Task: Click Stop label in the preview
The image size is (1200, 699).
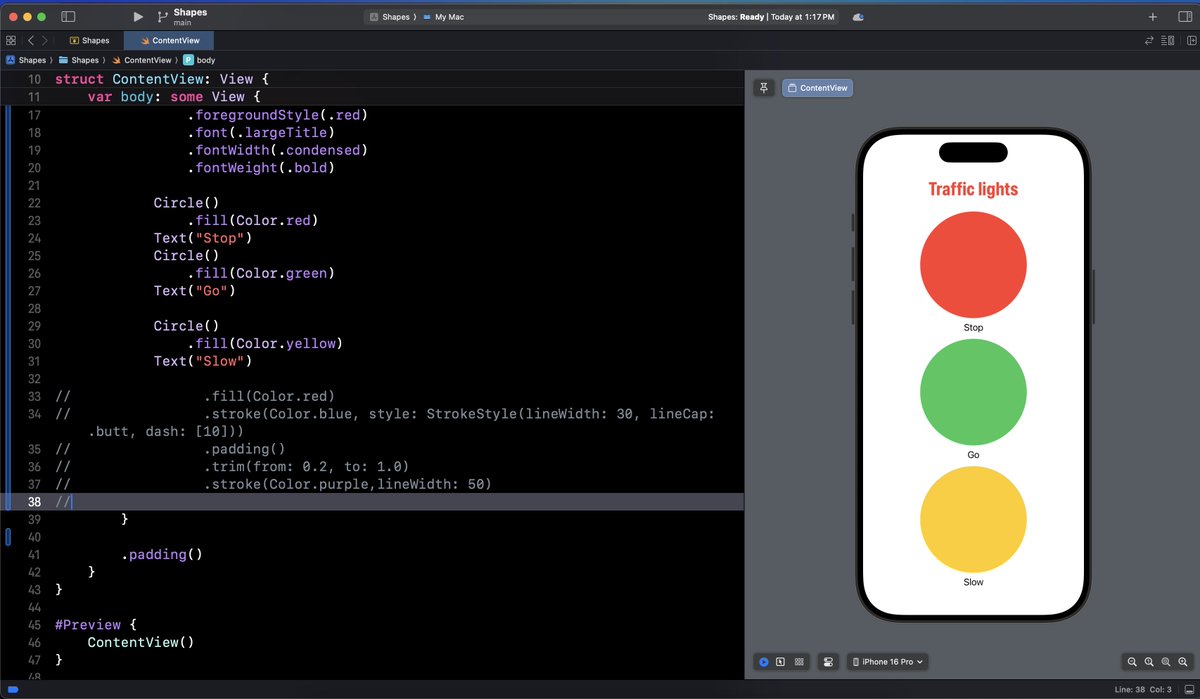Action: pyautogui.click(x=973, y=328)
